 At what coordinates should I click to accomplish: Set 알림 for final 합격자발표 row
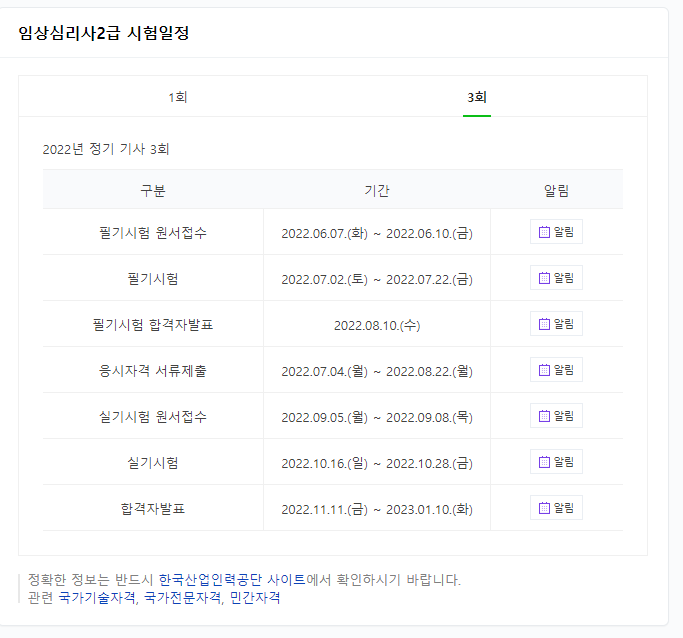[556, 508]
